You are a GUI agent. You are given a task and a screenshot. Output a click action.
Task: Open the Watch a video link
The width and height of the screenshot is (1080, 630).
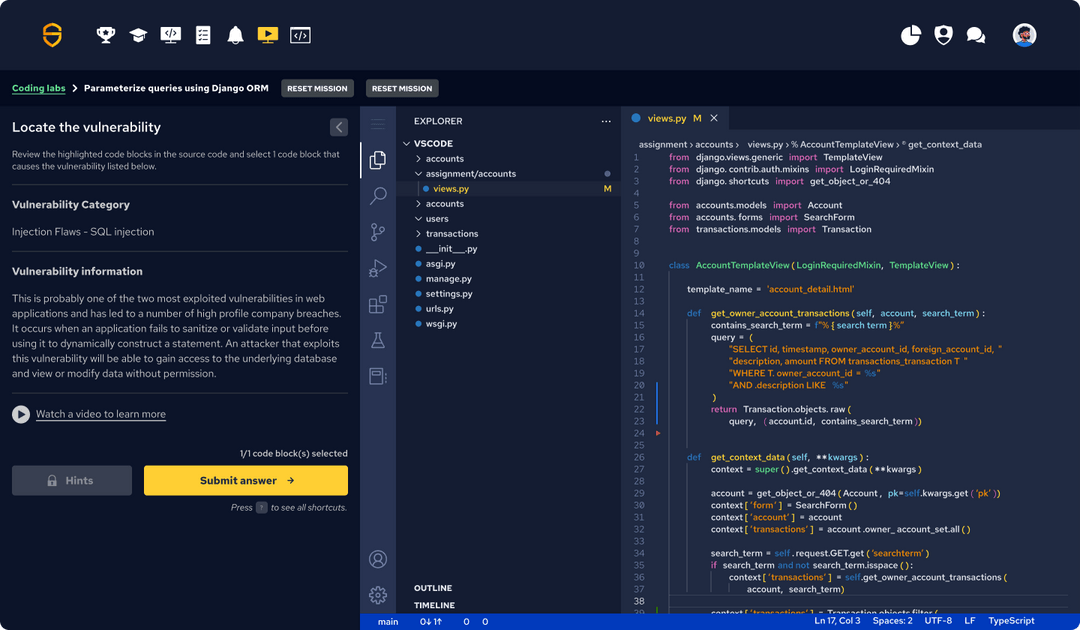click(100, 414)
